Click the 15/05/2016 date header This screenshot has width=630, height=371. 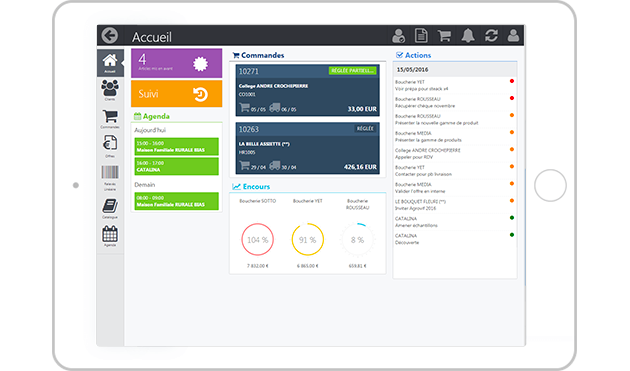[455, 70]
